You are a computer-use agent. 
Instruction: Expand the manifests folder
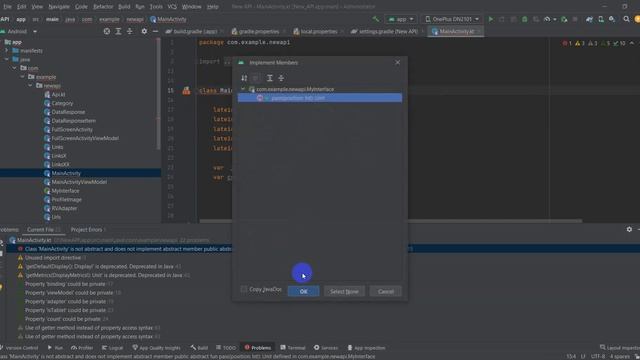7,51
